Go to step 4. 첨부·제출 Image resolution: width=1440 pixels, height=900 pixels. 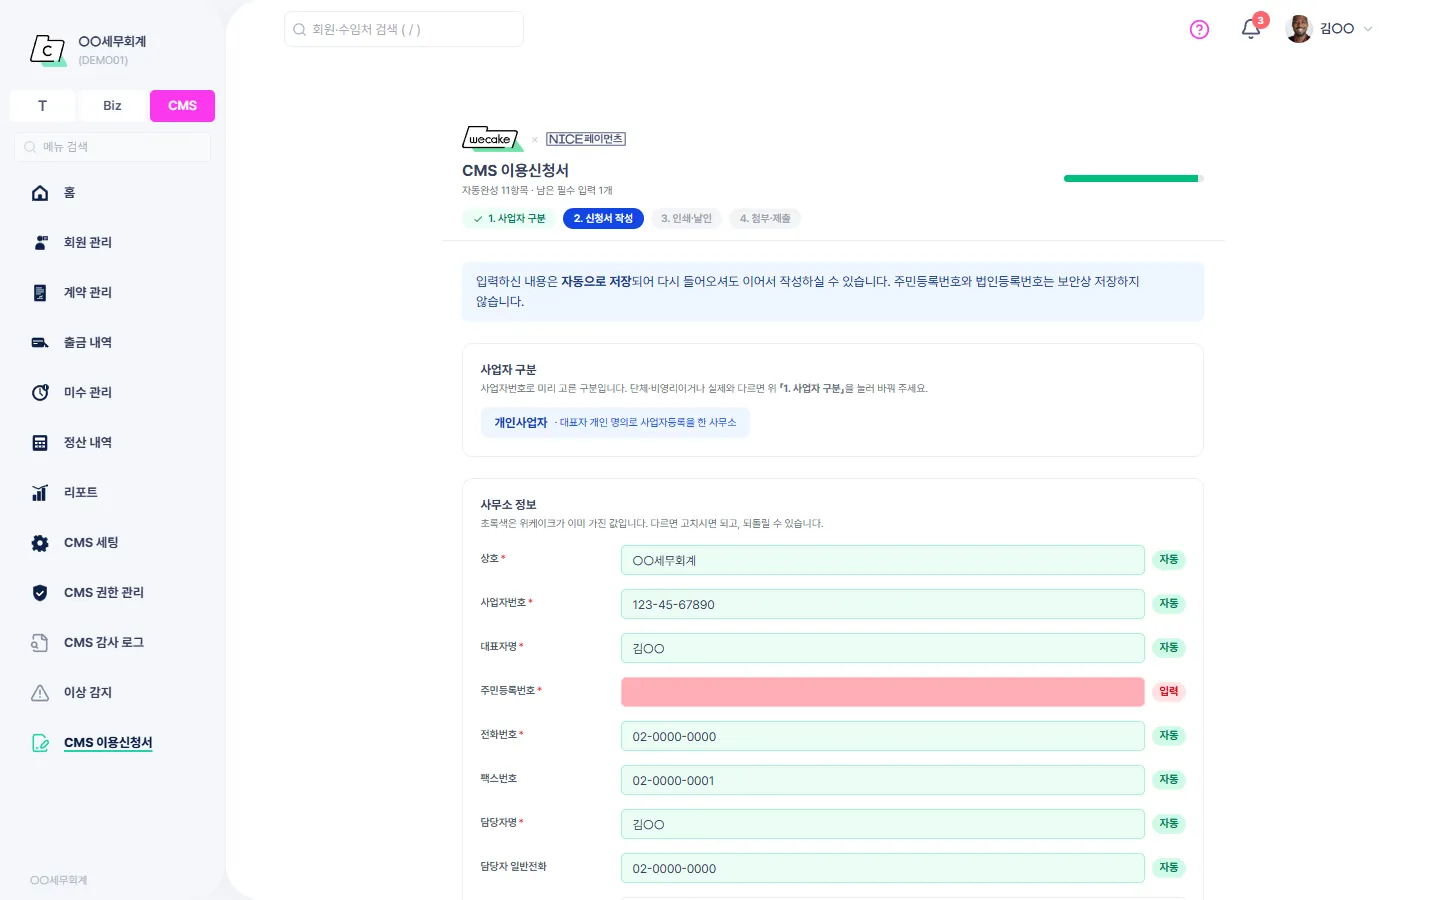(x=765, y=218)
